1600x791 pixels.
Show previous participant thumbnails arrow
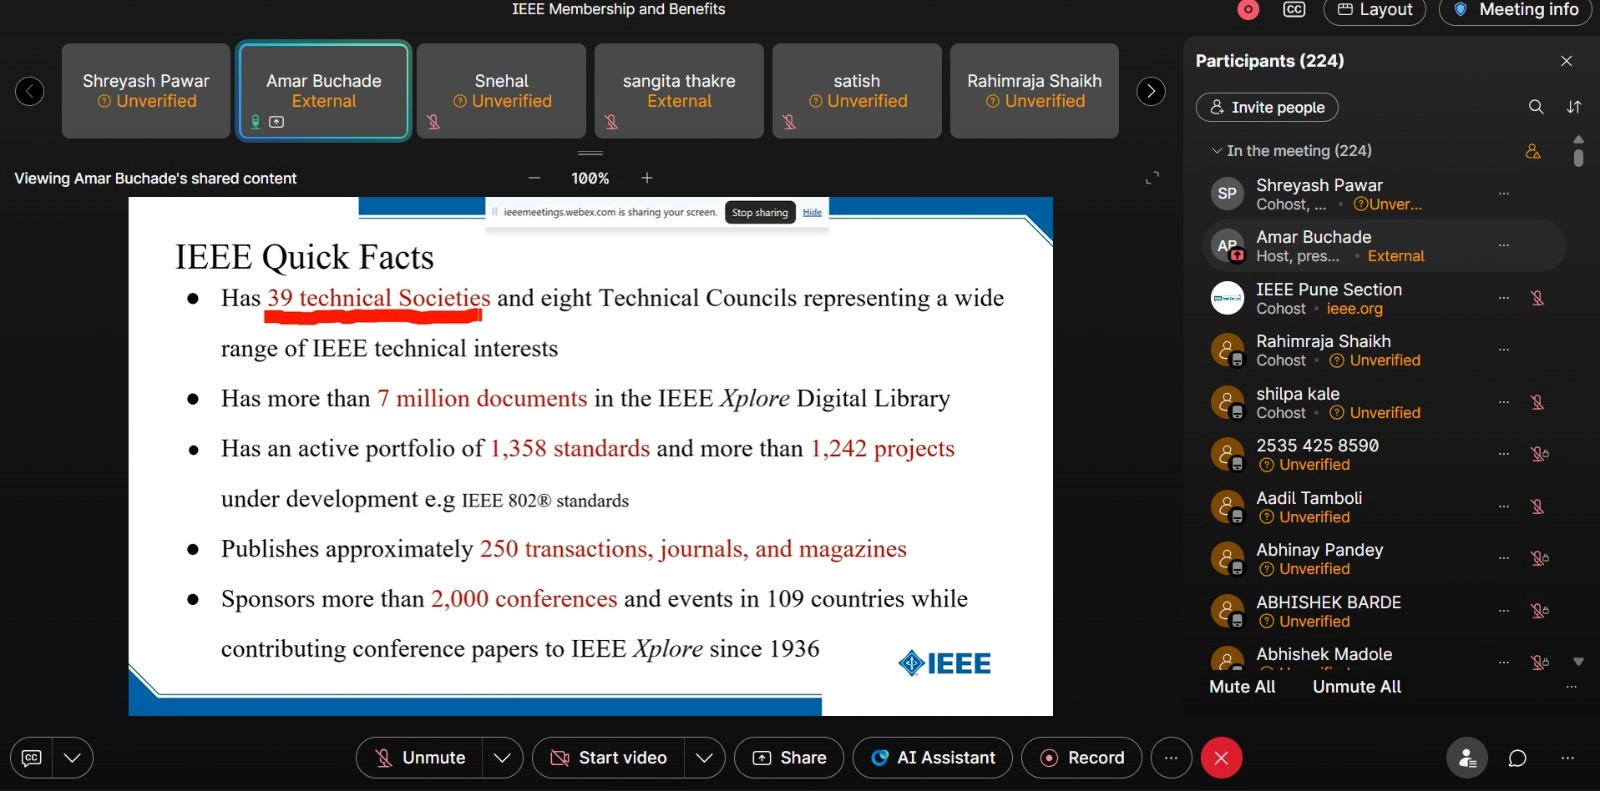(30, 91)
